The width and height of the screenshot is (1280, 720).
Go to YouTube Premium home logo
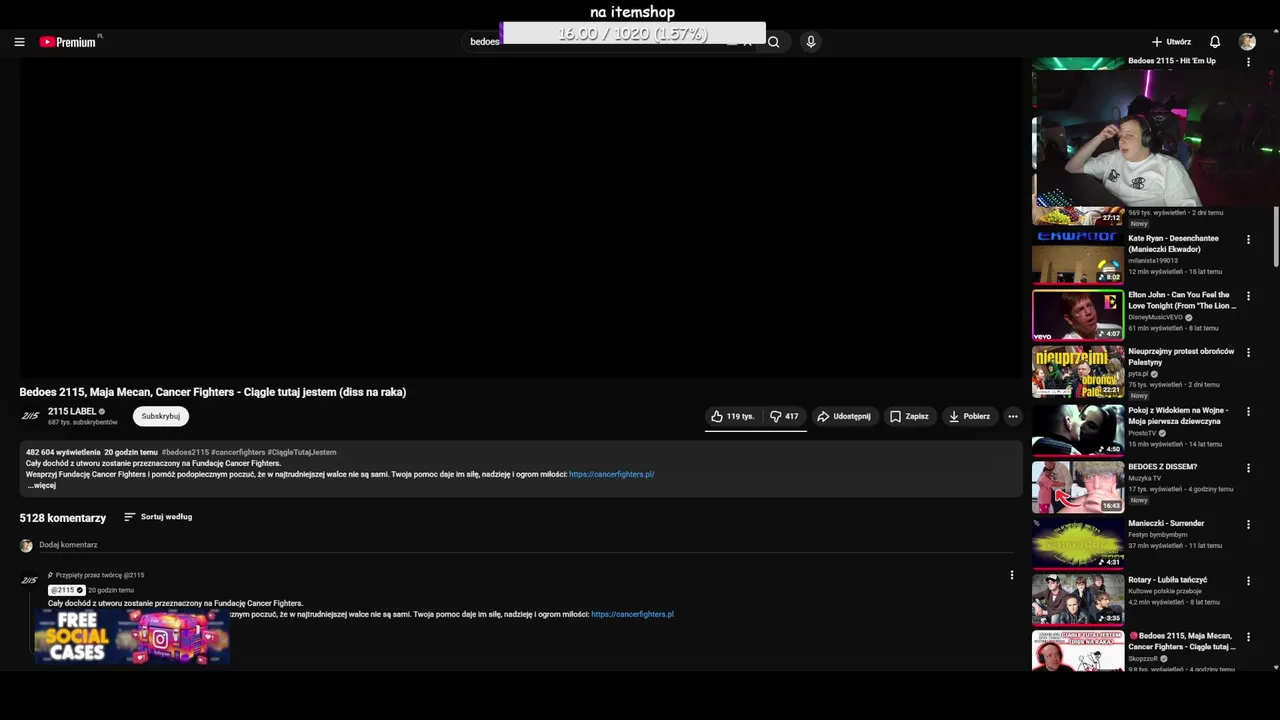pyautogui.click(x=68, y=42)
